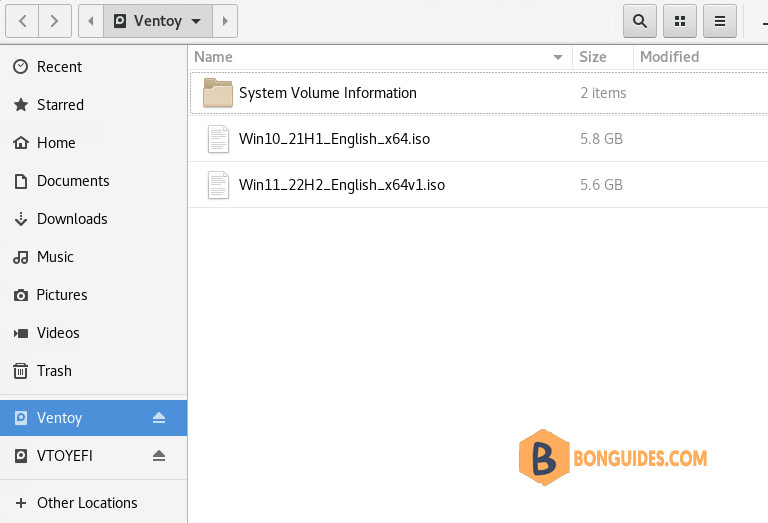Viewport: 768px width, 523px height.
Task: Click the path bar left scroll arrow
Action: pos(91,21)
